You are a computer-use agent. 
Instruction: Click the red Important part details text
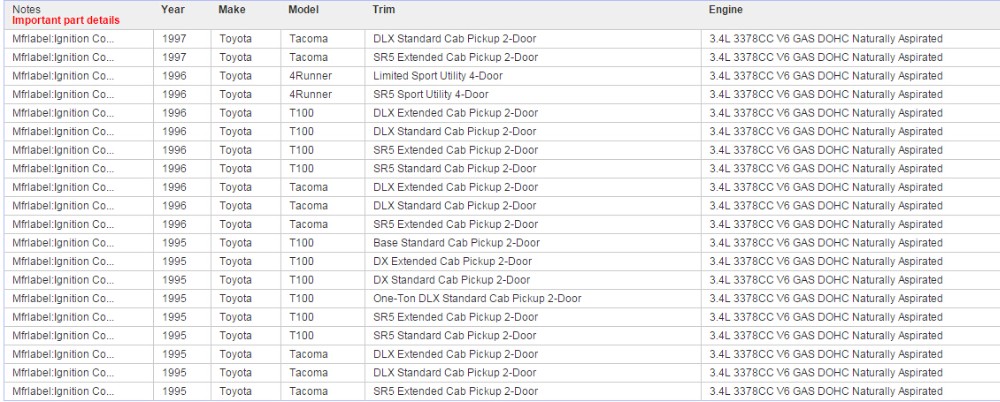click(65, 20)
